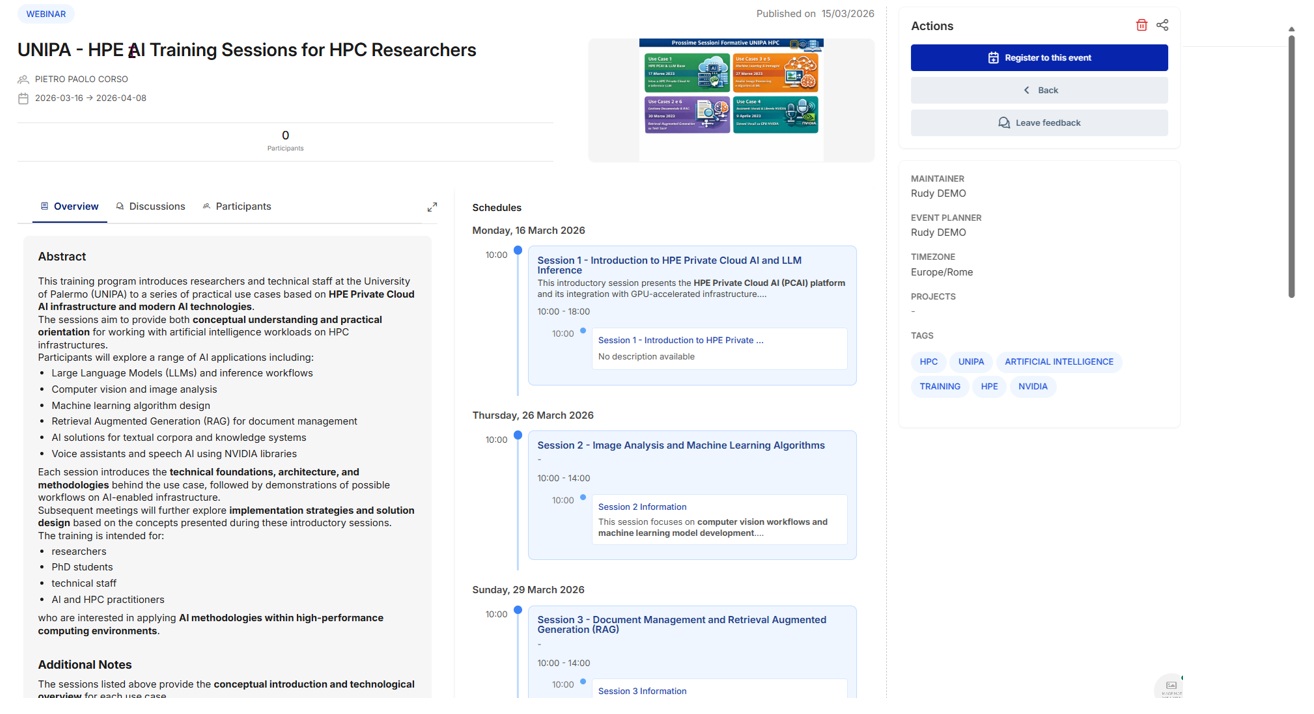Click the Thursday 26 March timeline dot

point(518,435)
